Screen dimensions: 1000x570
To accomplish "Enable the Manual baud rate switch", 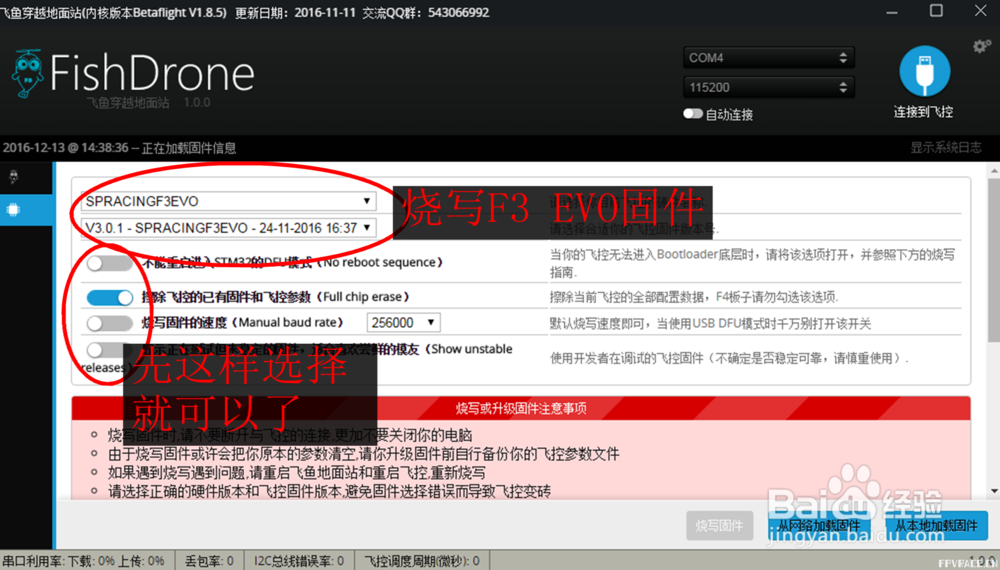I will click(110, 323).
